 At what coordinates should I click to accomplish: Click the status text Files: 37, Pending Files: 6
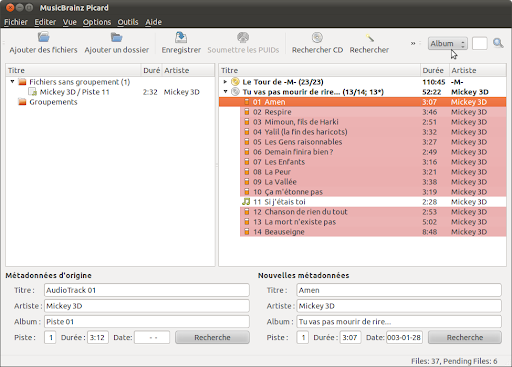[454, 361]
